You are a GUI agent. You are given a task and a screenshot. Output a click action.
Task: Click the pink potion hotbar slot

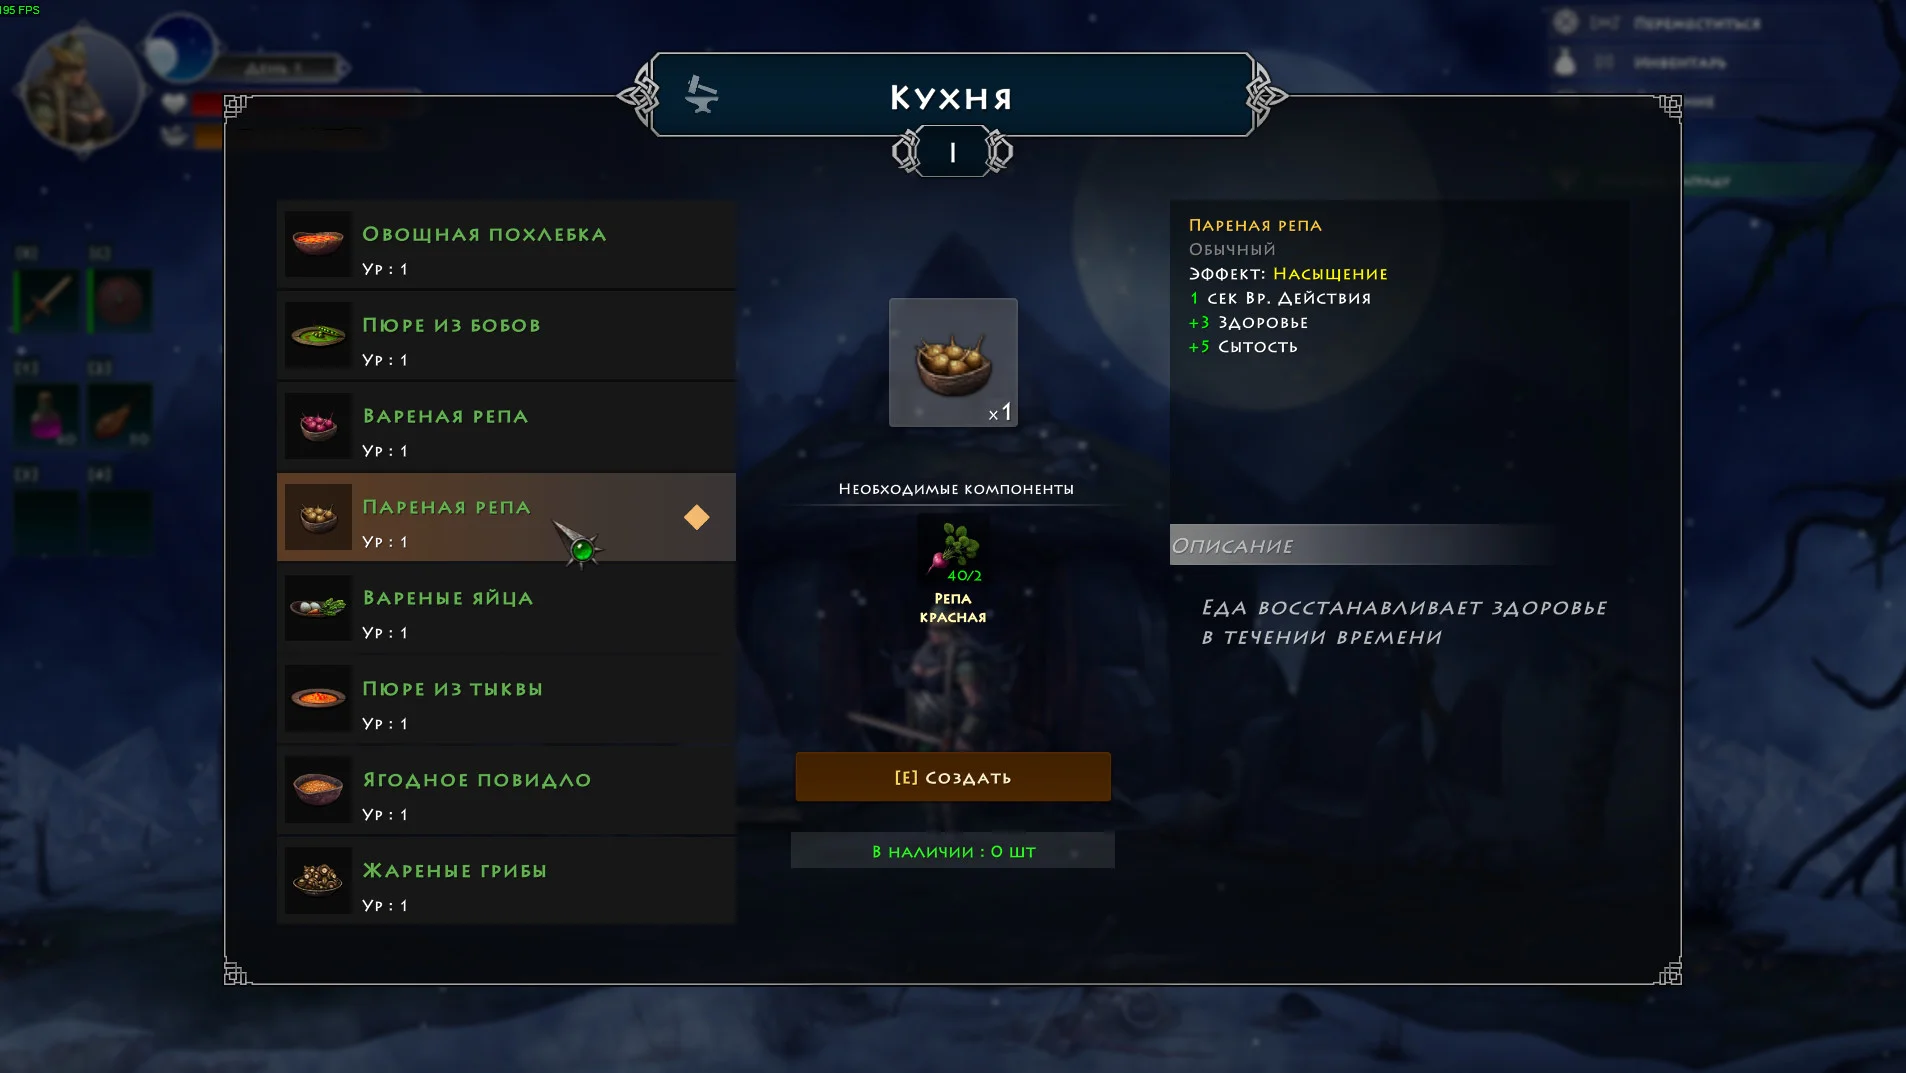pyautogui.click(x=46, y=415)
